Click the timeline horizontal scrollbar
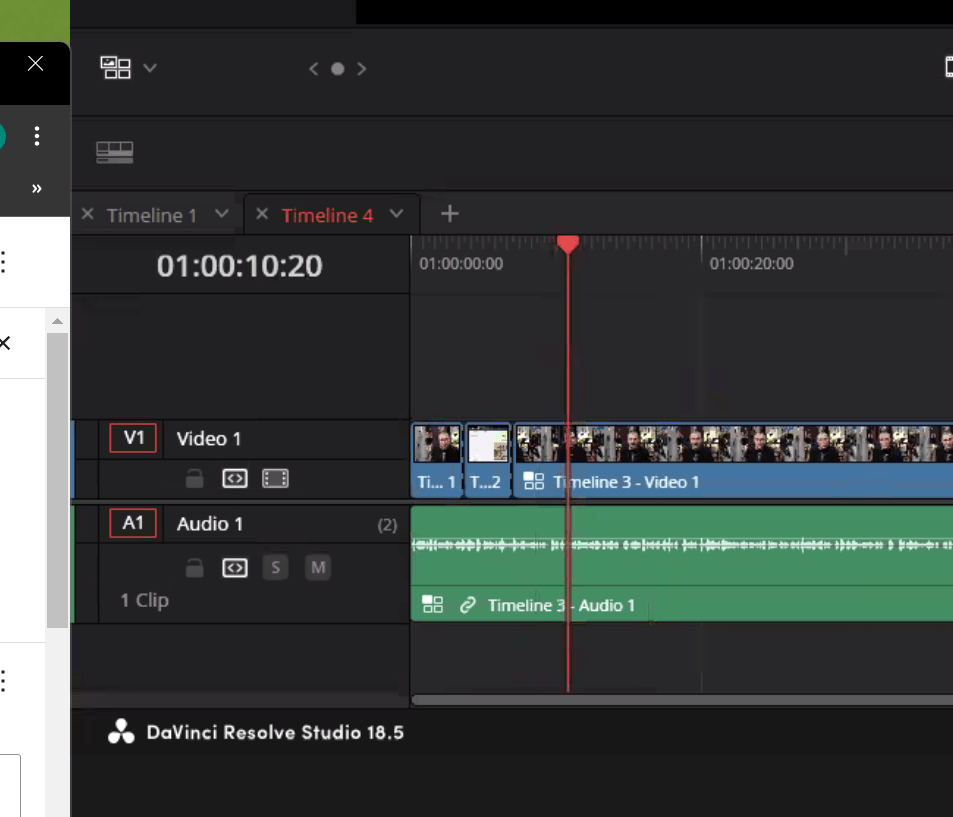This screenshot has height=817, width=953. [x=682, y=700]
